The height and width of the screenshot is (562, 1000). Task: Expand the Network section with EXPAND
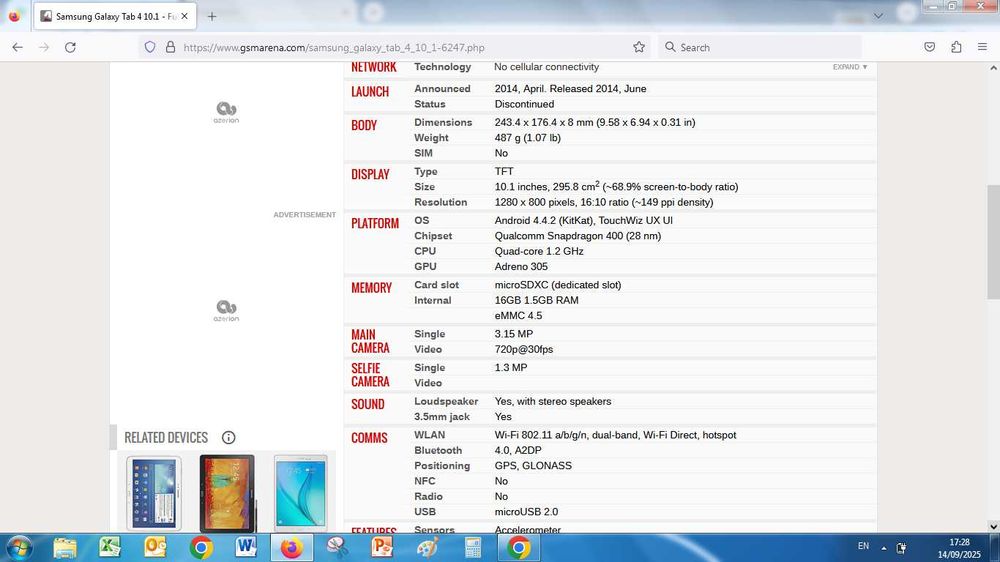coord(849,67)
